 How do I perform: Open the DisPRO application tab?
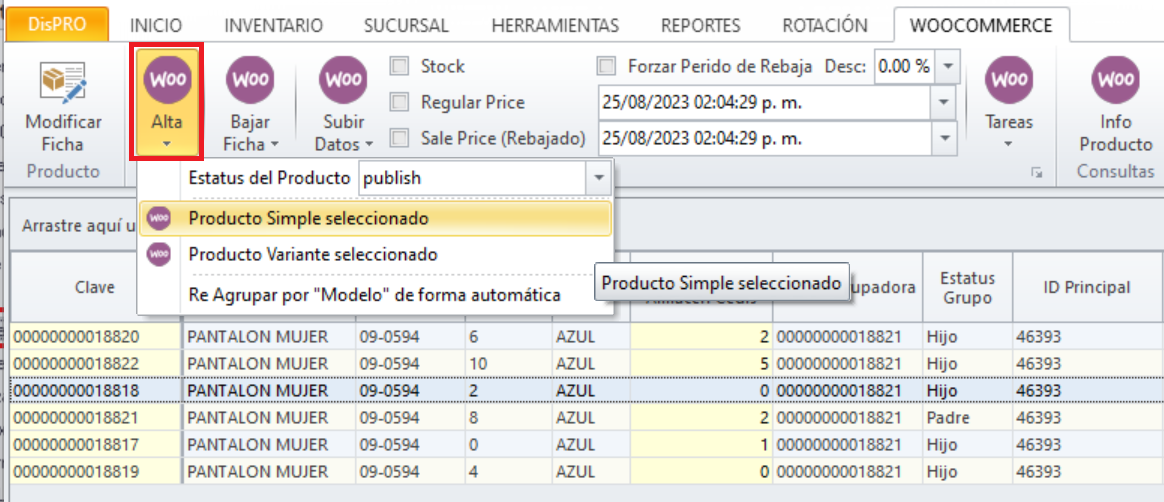click(58, 25)
